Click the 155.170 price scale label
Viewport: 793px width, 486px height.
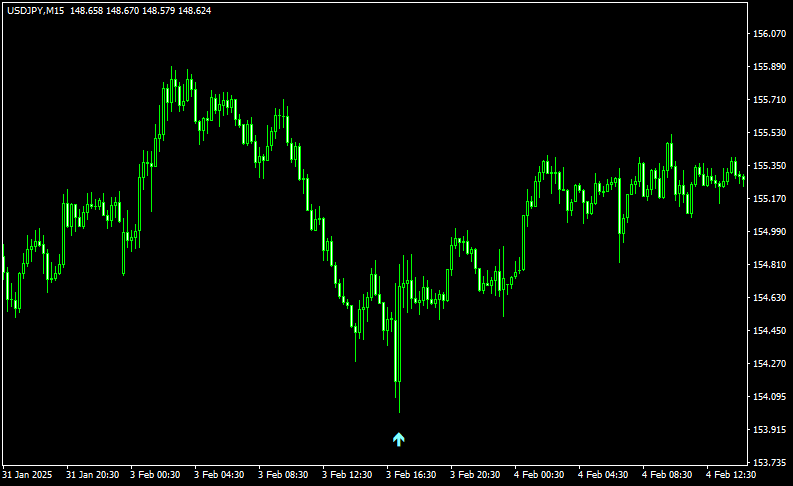[x=768, y=199]
